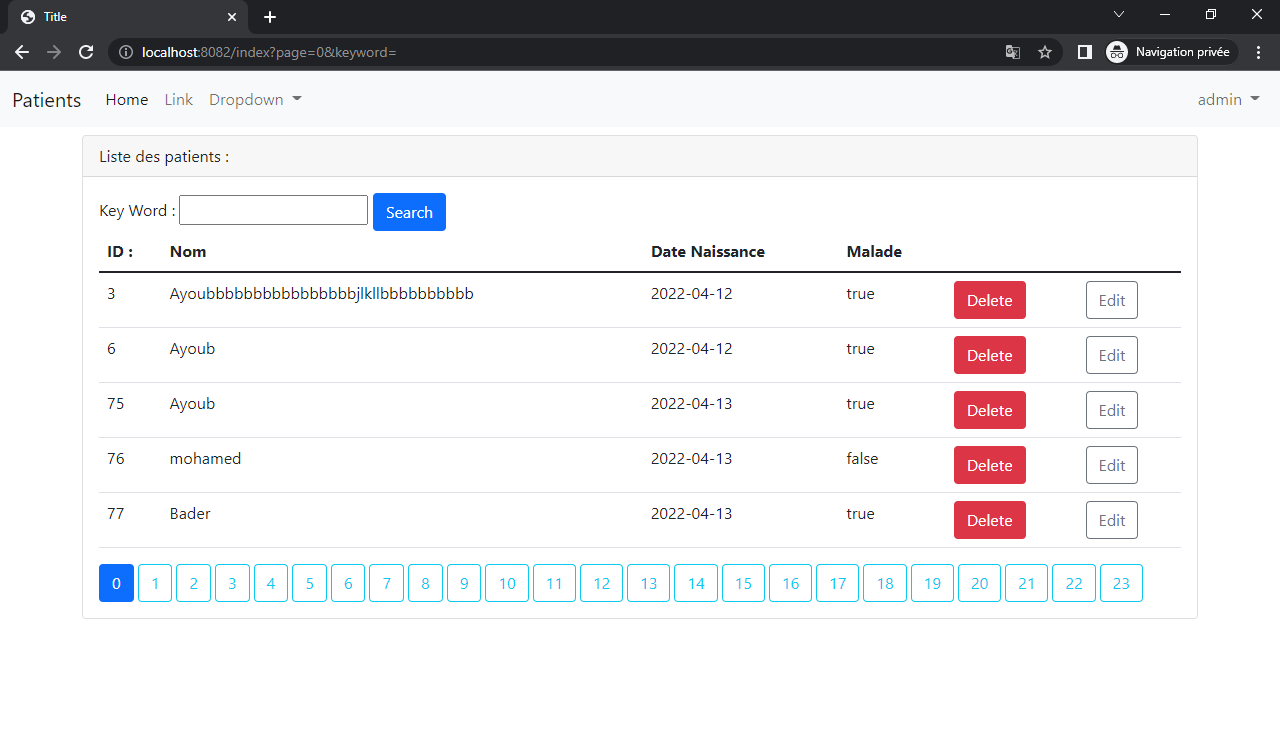The image size is (1280, 750).
Task: Delete patient mohamed
Action: tap(990, 465)
